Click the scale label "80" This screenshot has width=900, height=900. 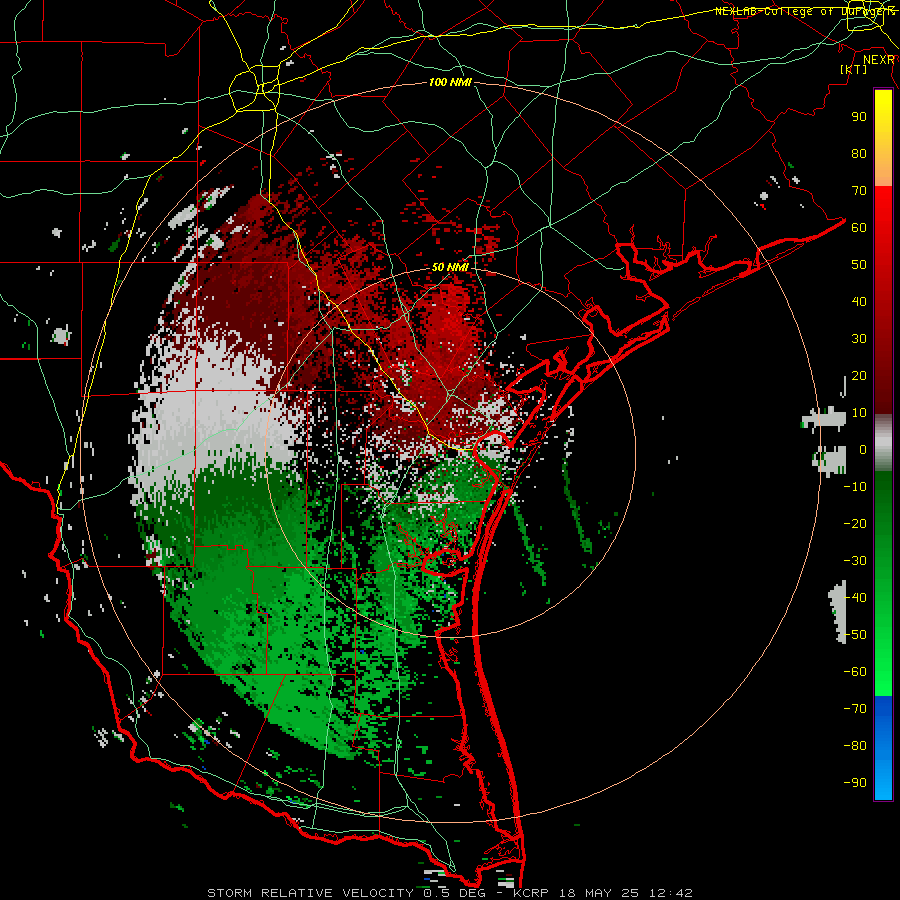859,153
